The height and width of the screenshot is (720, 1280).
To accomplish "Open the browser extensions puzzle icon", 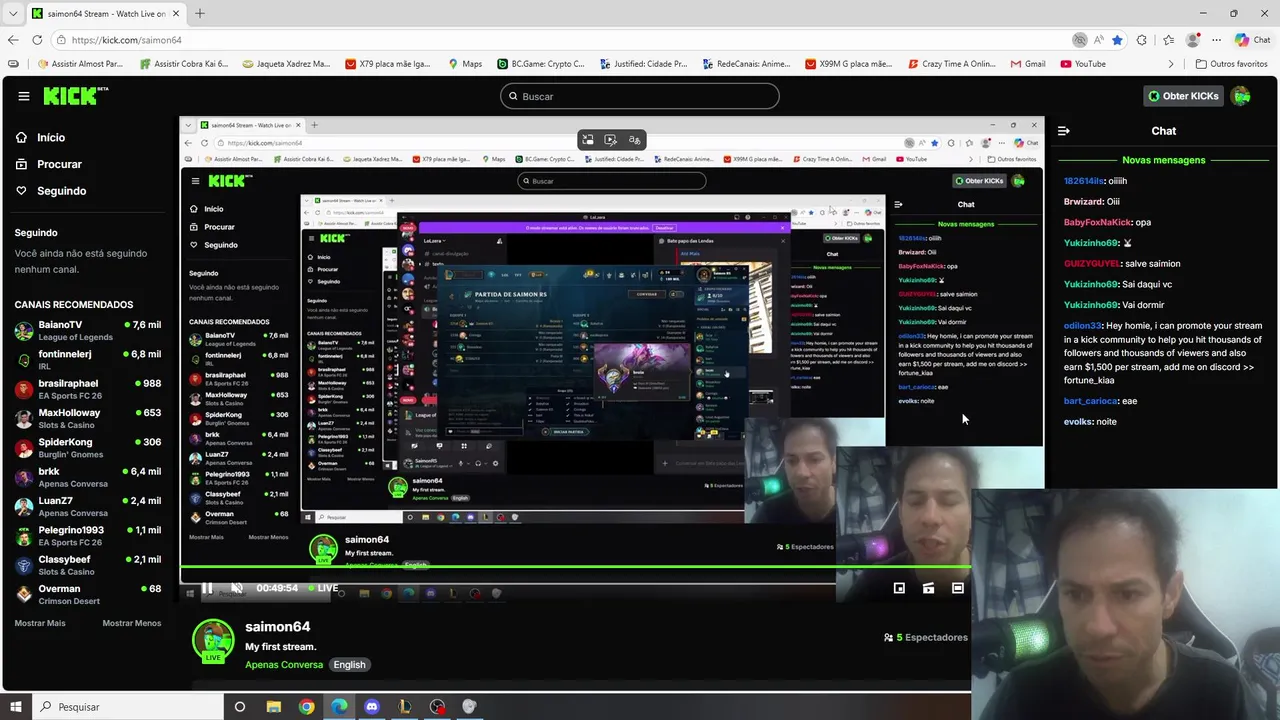I will pos(1142,40).
